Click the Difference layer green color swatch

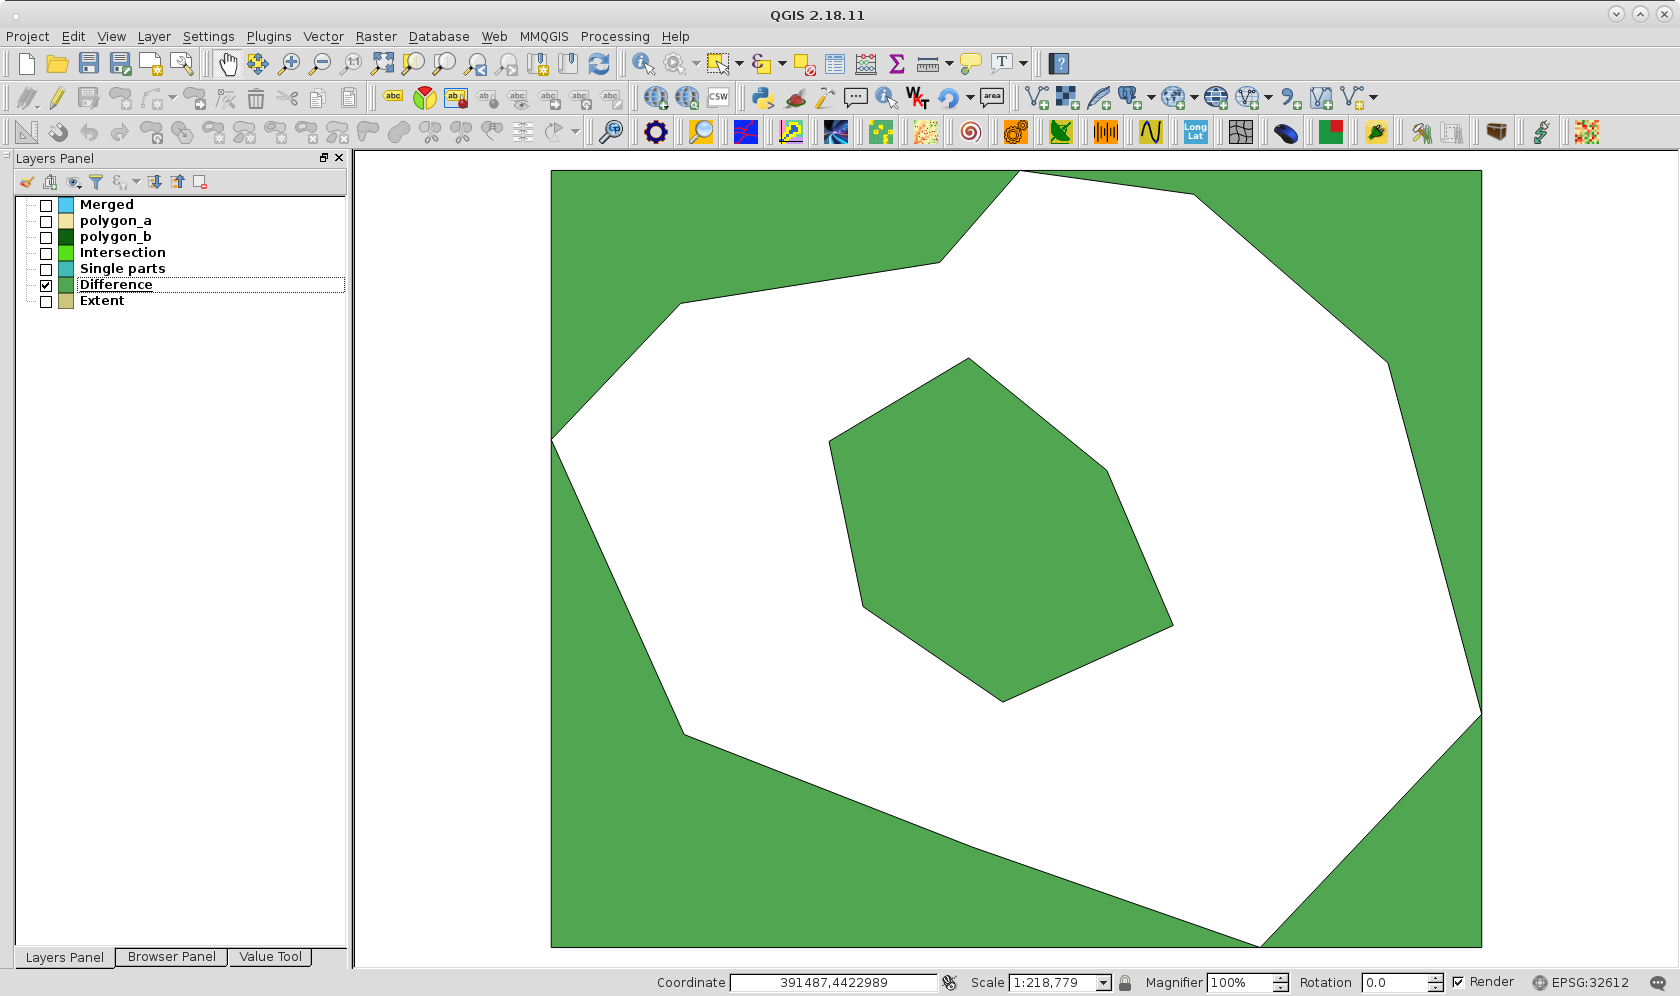pos(66,286)
